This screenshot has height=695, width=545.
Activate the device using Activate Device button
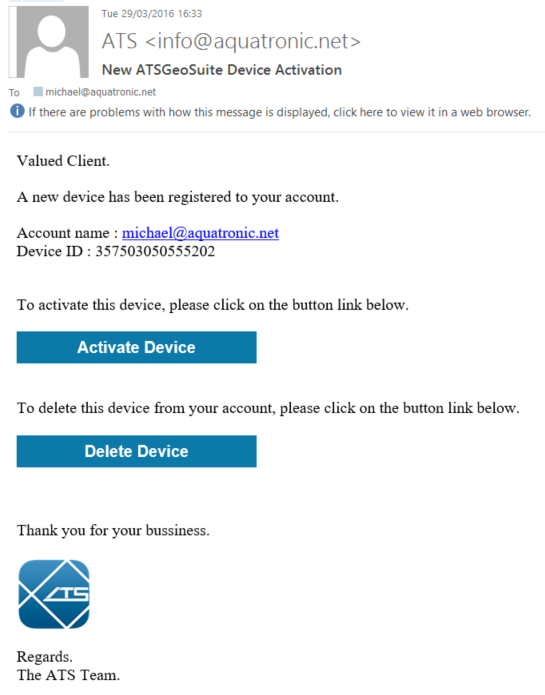136,347
